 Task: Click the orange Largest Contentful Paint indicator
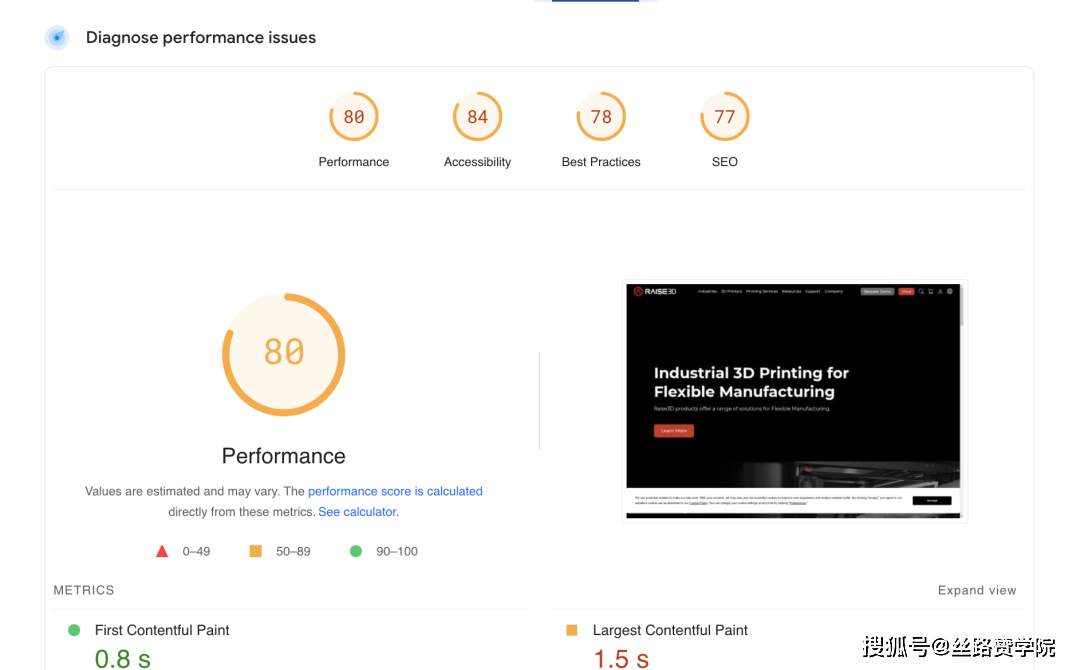pyautogui.click(x=572, y=630)
